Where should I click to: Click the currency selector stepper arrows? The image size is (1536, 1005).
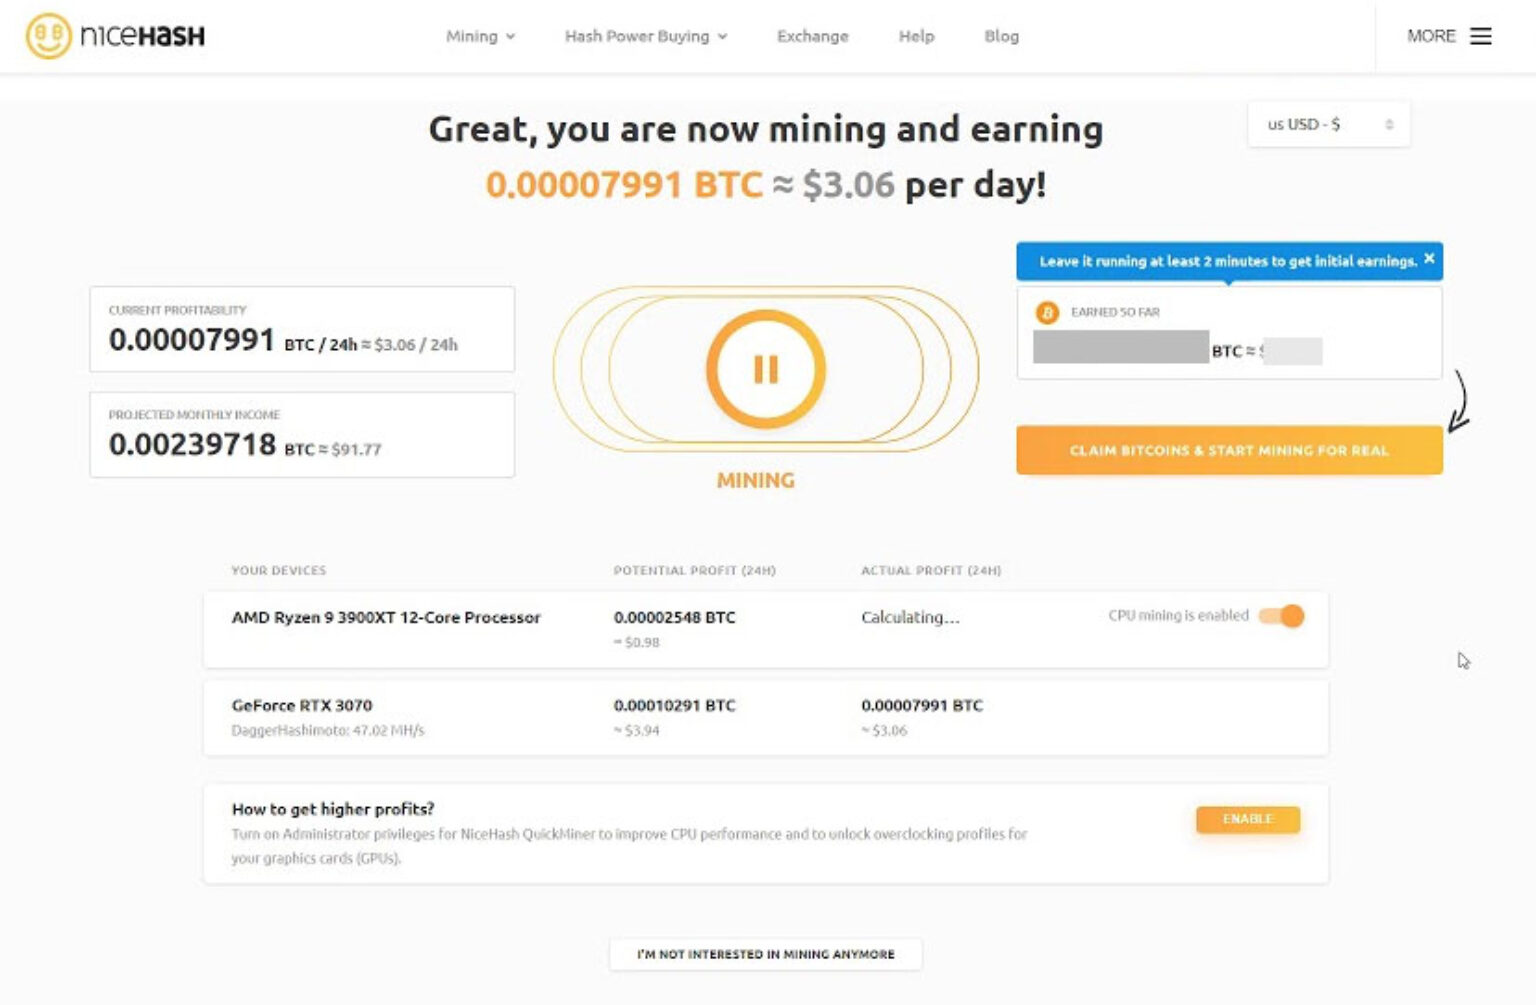[x=1388, y=124]
